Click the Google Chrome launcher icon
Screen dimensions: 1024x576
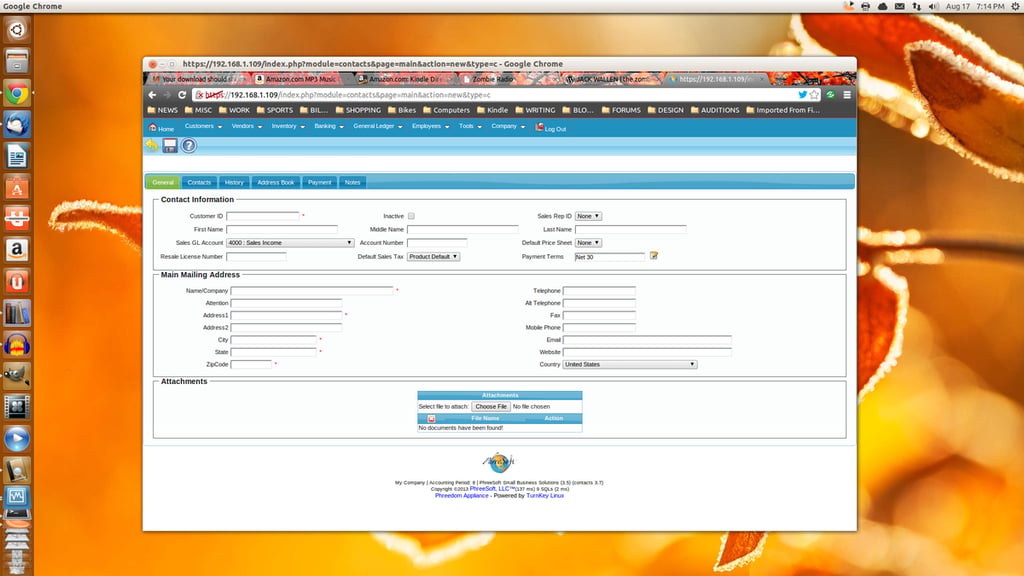pyautogui.click(x=17, y=93)
